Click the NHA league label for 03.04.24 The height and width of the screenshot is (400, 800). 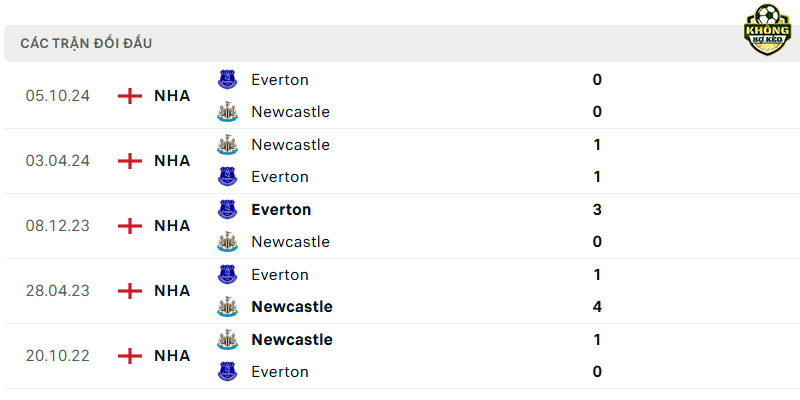[172, 161]
